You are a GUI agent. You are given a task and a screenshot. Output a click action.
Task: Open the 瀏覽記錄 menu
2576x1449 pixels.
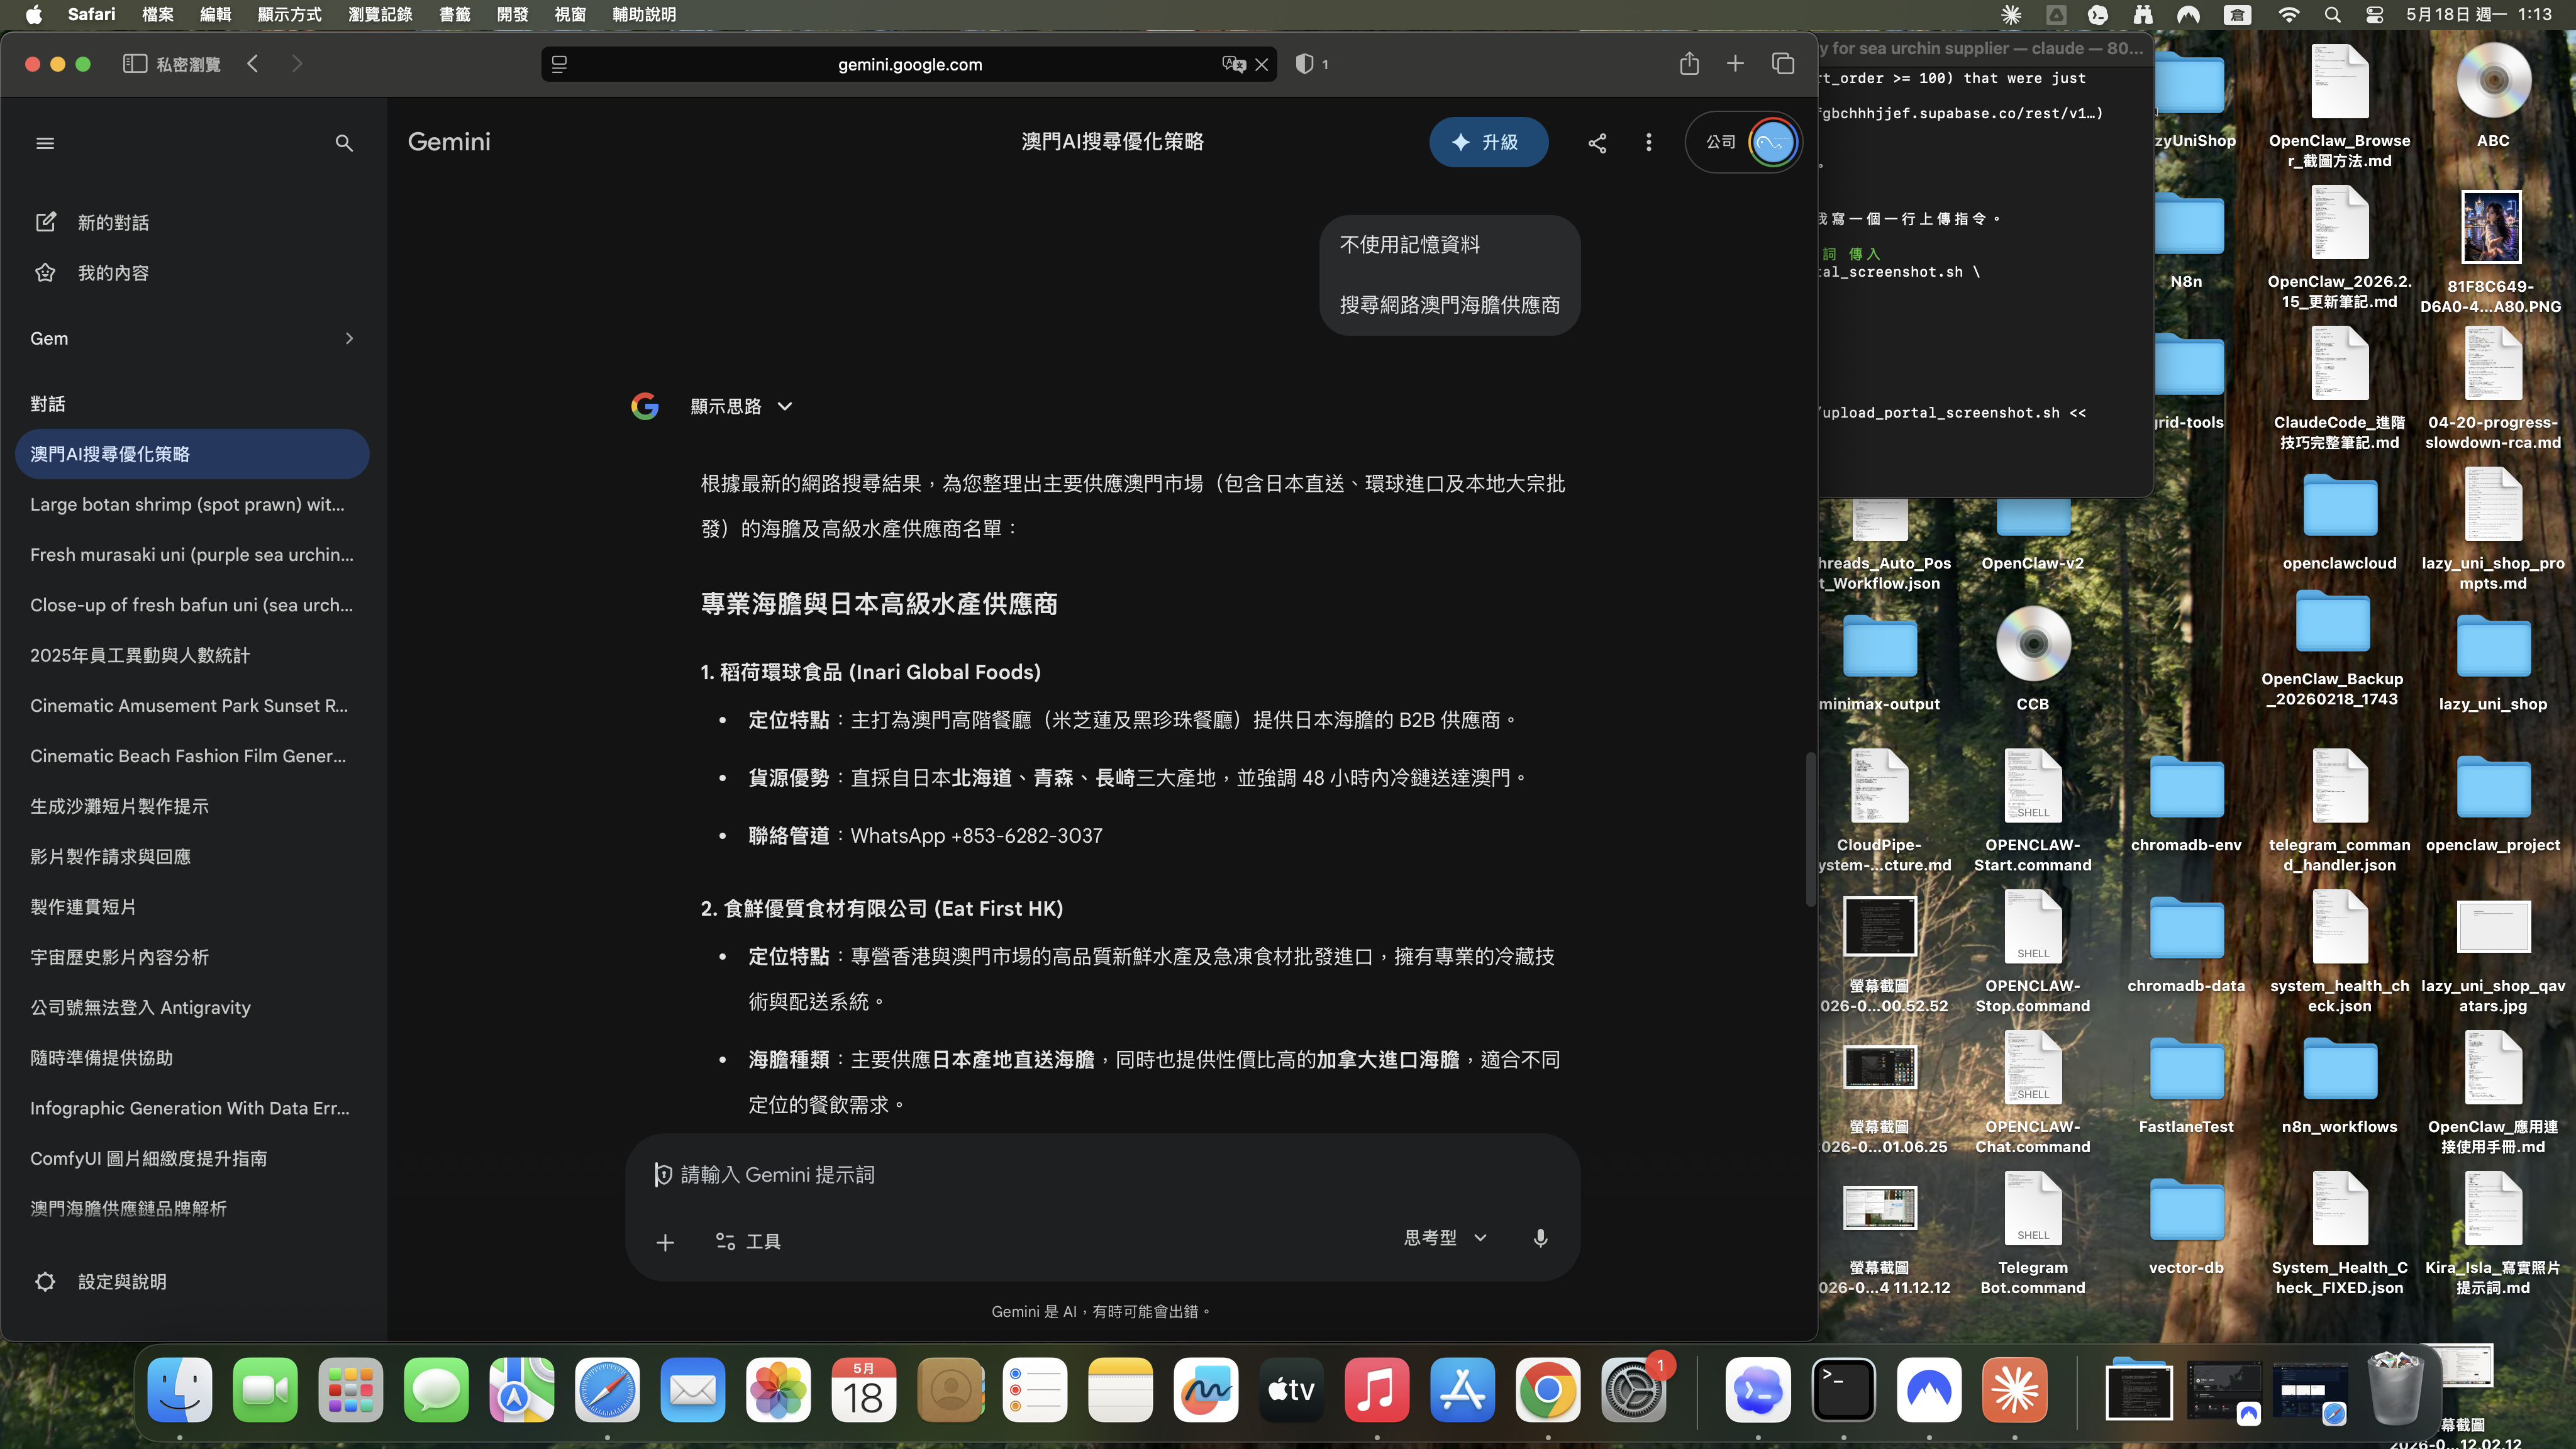[380, 14]
